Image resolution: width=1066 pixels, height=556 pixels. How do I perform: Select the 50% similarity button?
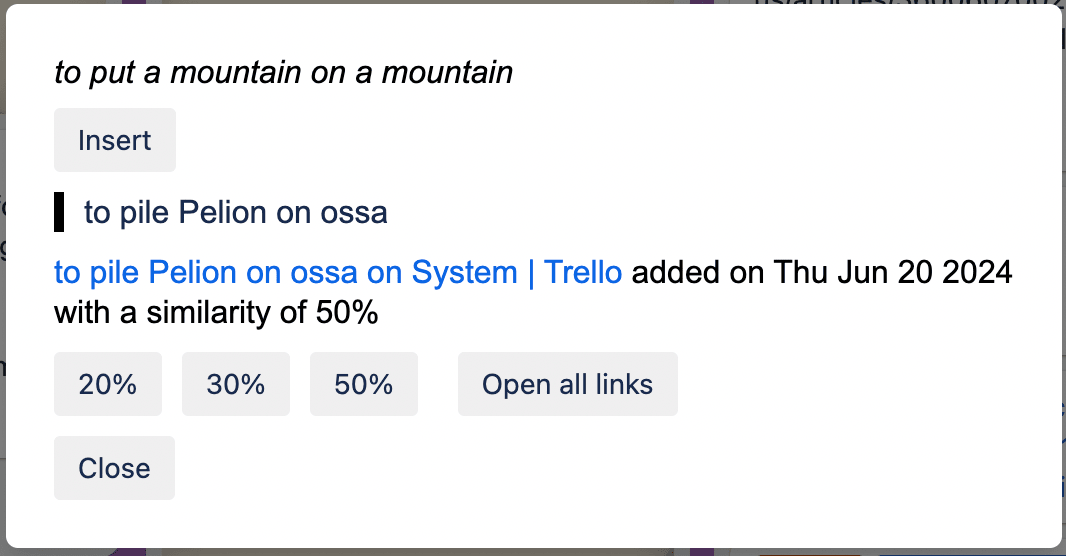[x=364, y=384]
